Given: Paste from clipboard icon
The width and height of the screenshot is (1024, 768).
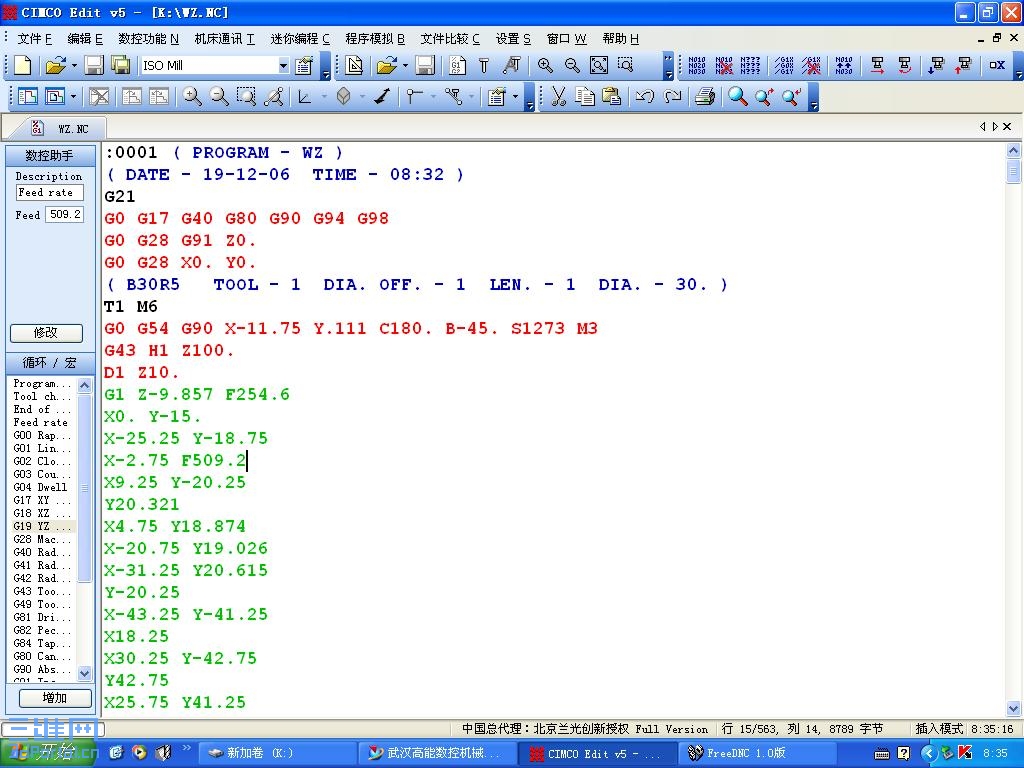Looking at the screenshot, I should click(x=611, y=97).
